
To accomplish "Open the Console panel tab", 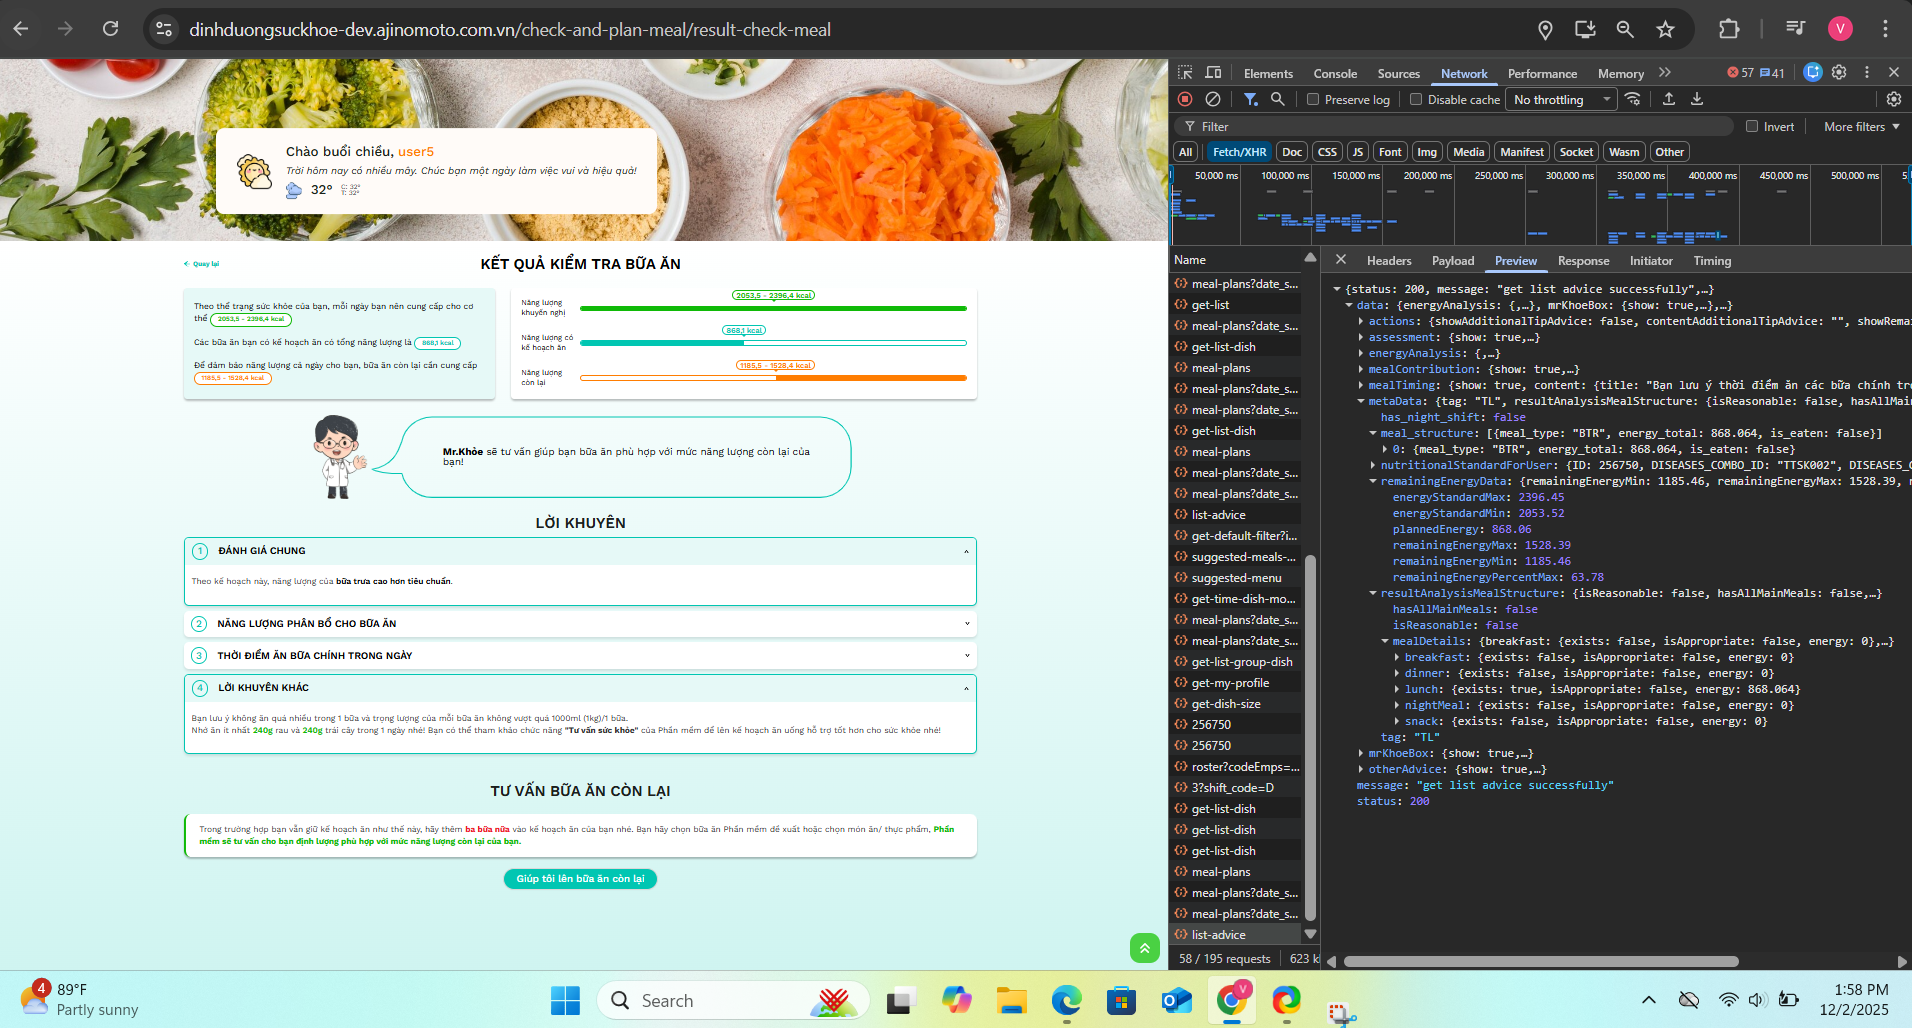I will [x=1335, y=73].
